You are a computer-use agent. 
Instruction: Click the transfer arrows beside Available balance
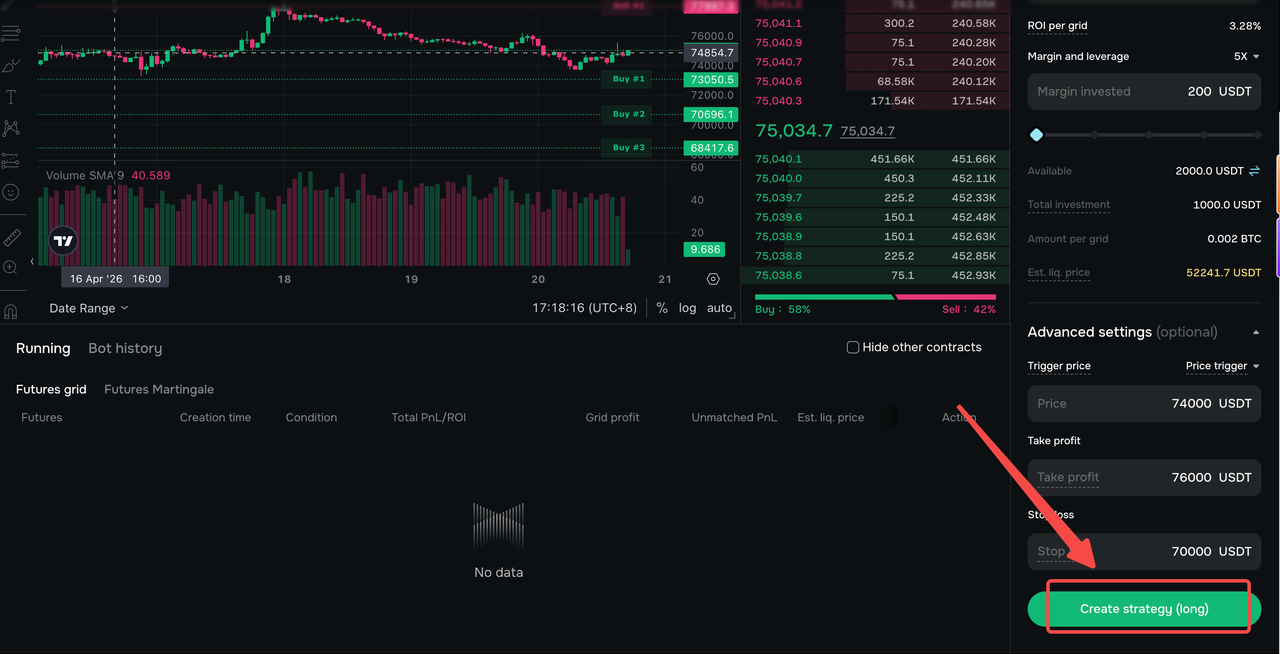click(1254, 171)
